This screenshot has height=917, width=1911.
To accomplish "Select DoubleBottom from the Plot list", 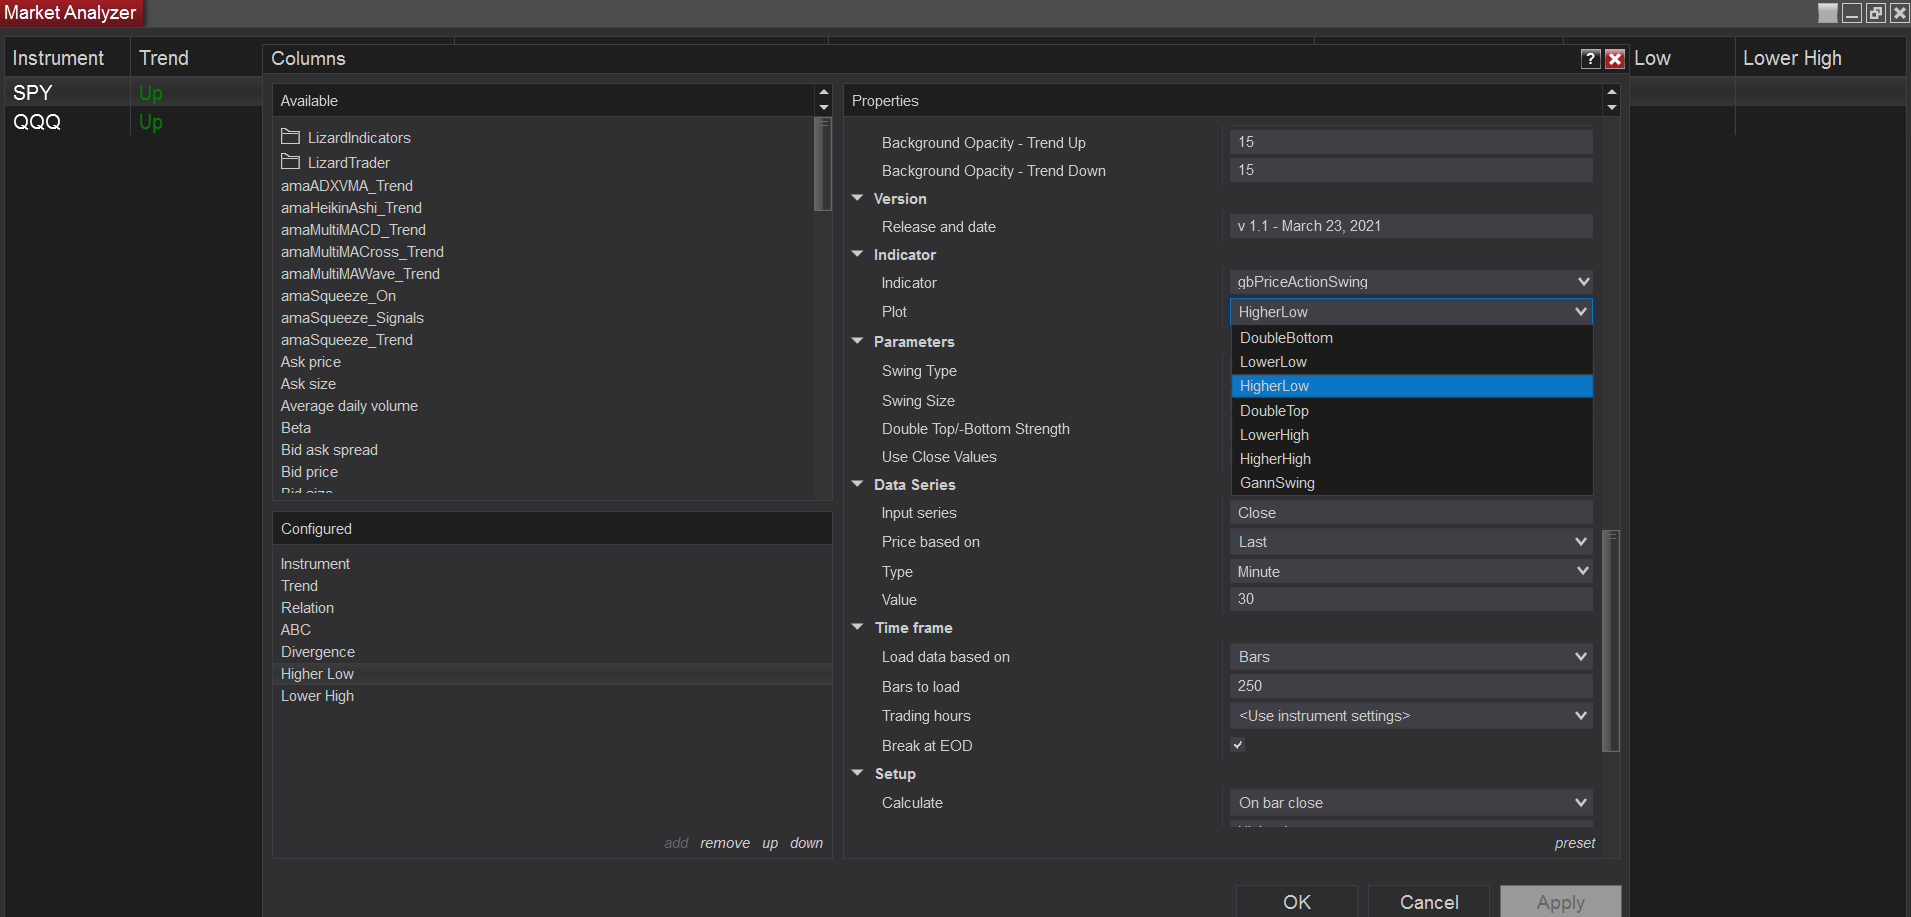I will pyautogui.click(x=1412, y=338).
